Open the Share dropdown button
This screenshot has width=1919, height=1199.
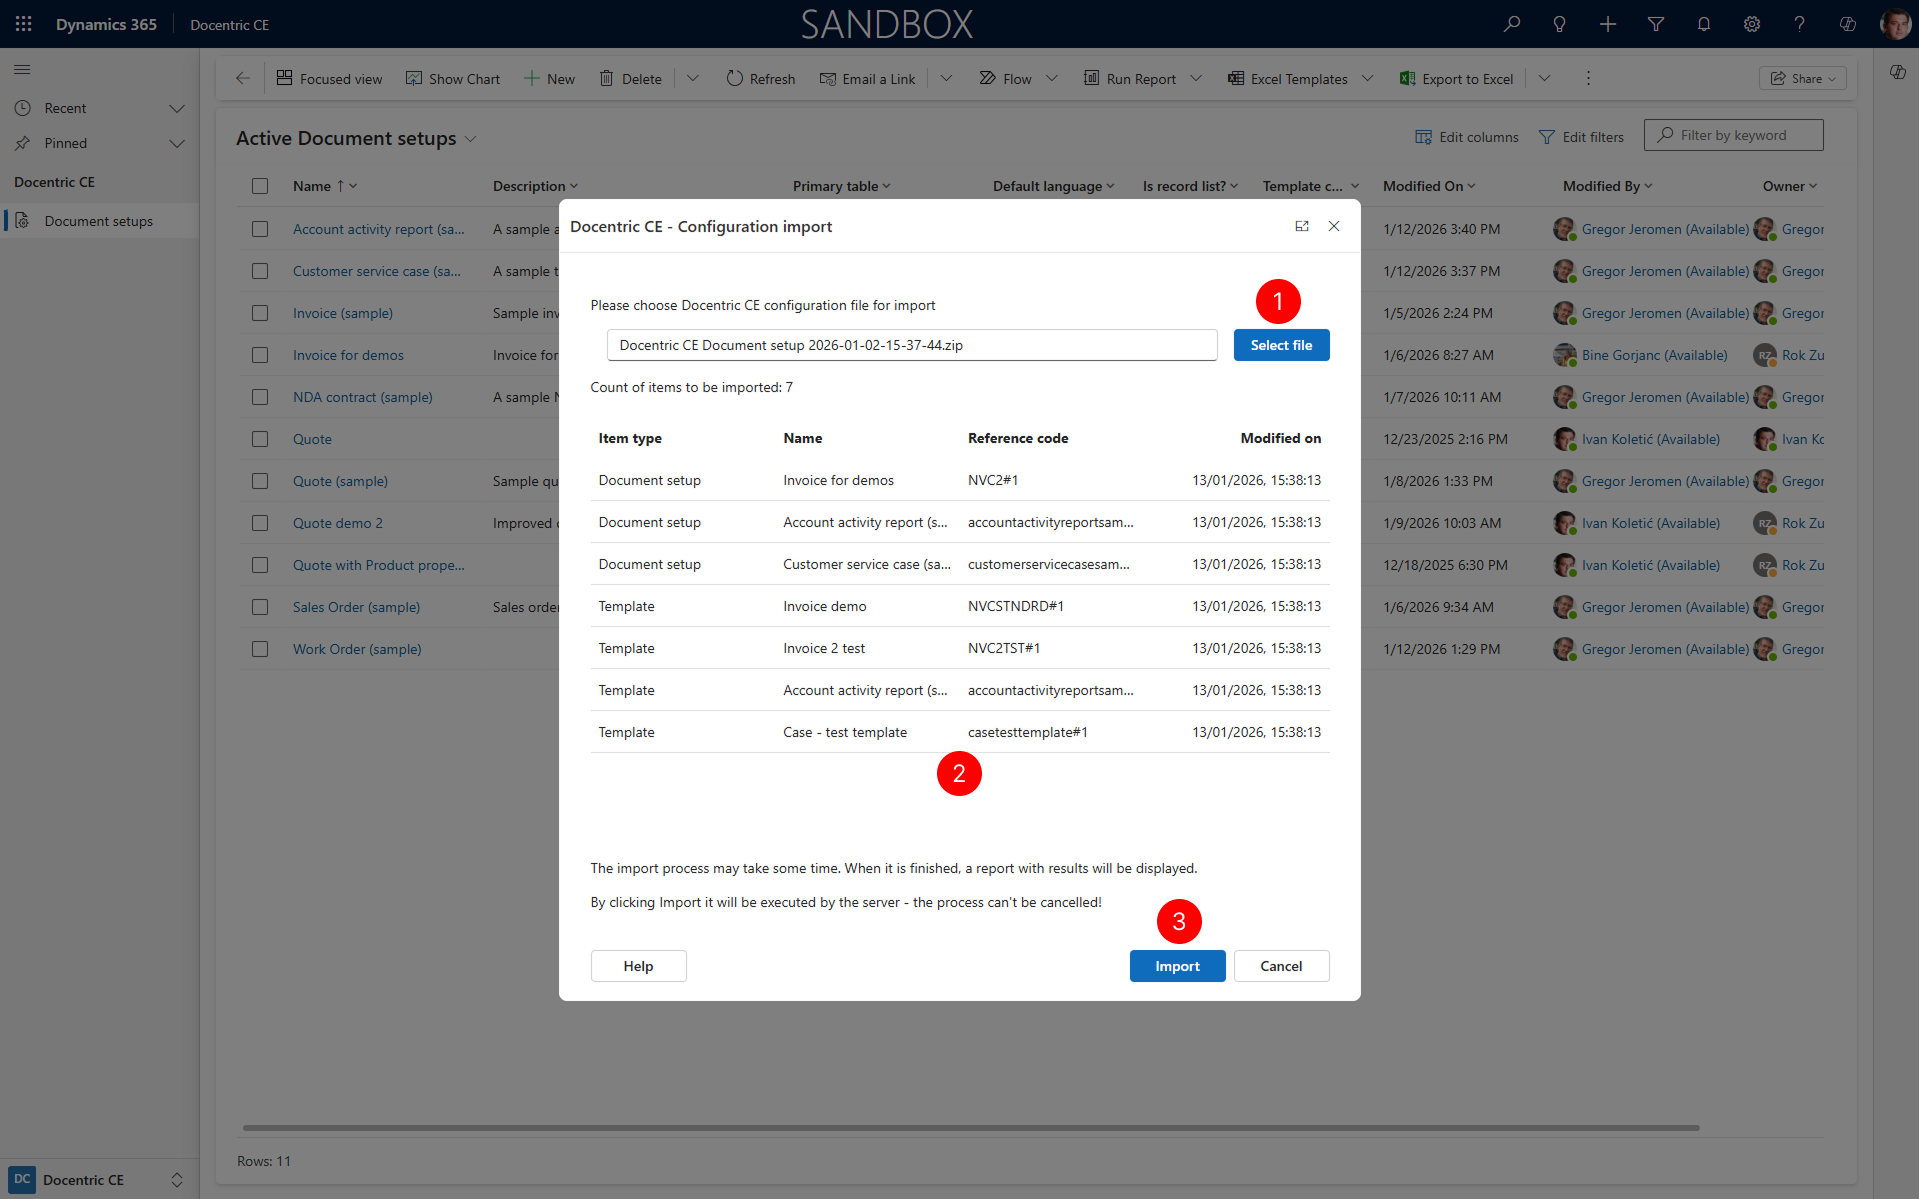1802,78
